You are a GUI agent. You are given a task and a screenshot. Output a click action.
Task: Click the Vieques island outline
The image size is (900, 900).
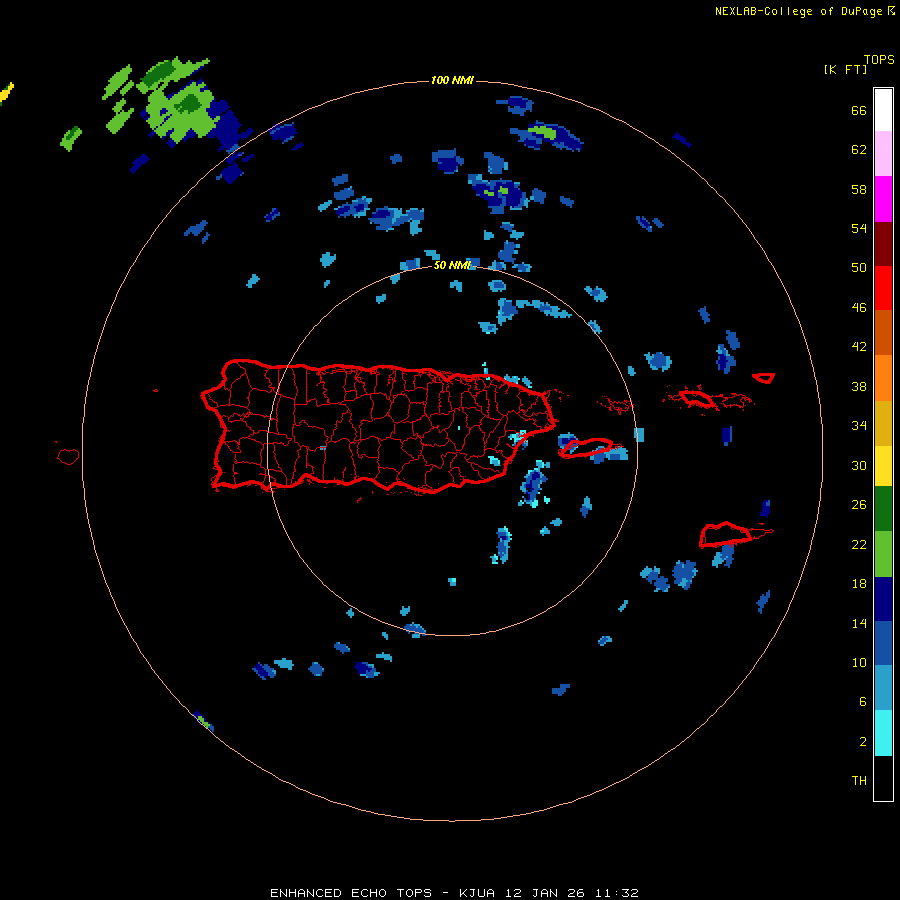click(585, 448)
